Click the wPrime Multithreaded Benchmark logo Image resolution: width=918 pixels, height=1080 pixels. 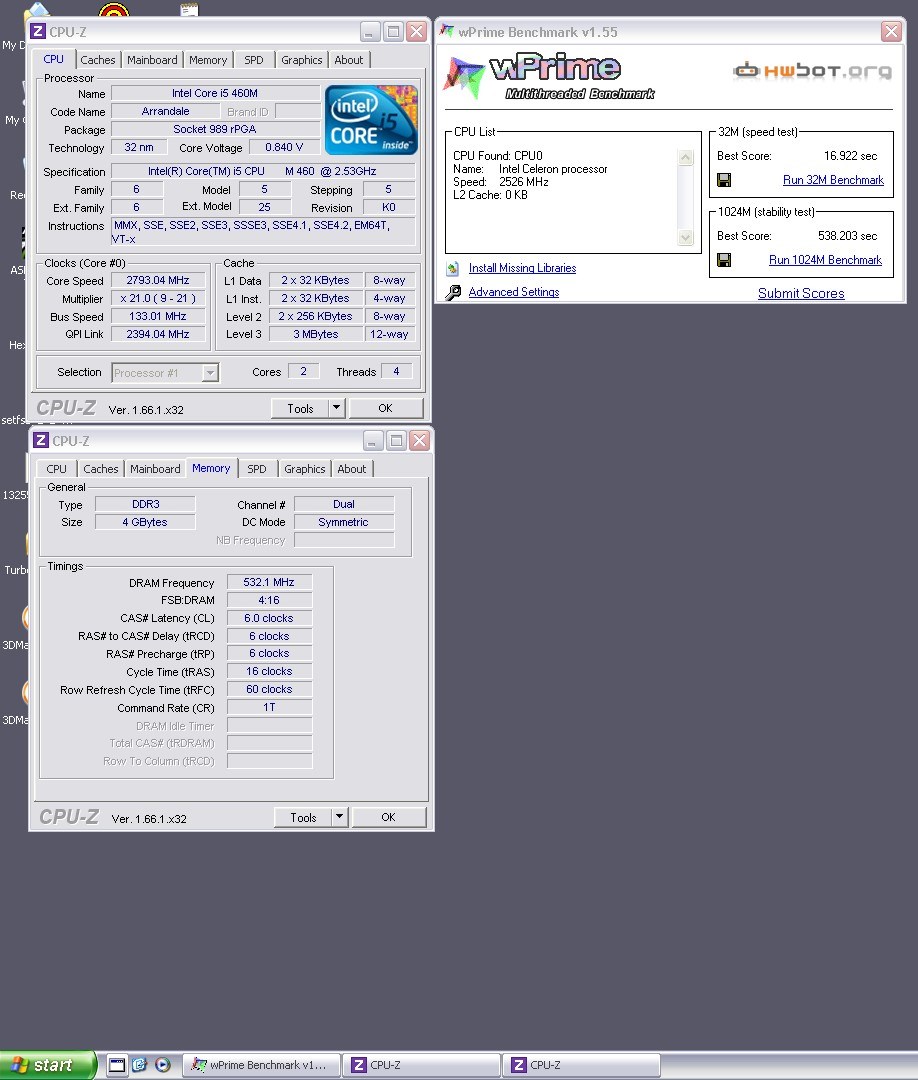[x=549, y=76]
